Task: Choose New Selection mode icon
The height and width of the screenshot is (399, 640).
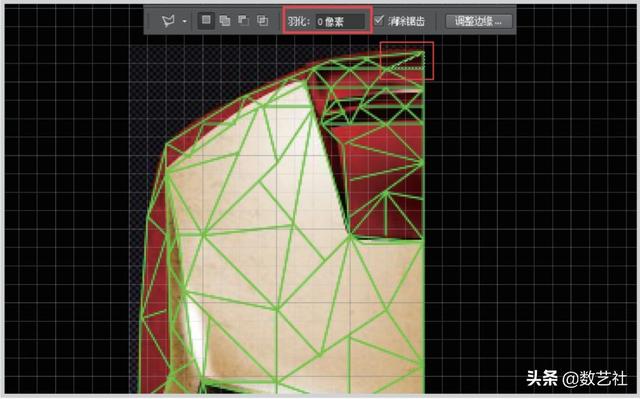Action: [x=206, y=20]
